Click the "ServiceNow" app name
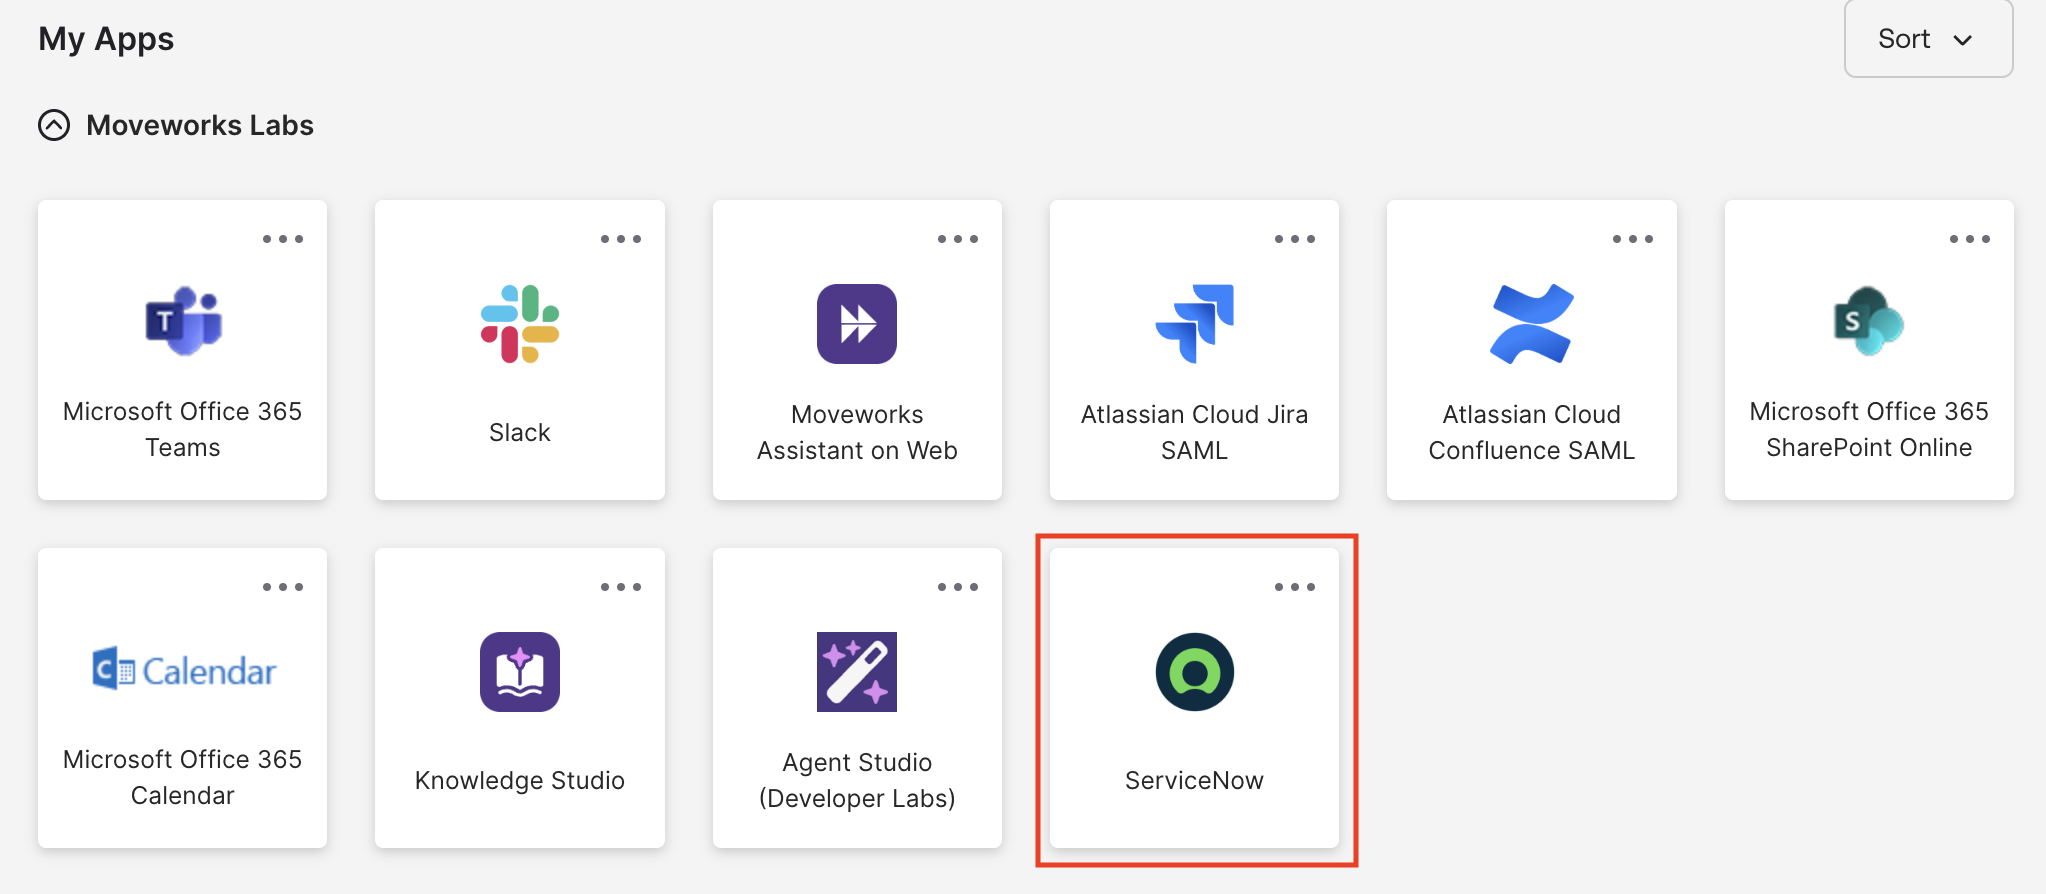This screenshot has height=894, width=2046. click(x=1195, y=780)
